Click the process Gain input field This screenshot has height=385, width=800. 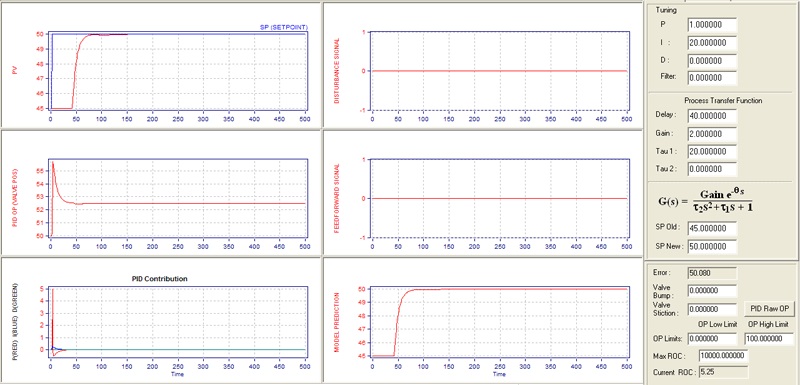pyautogui.click(x=712, y=134)
